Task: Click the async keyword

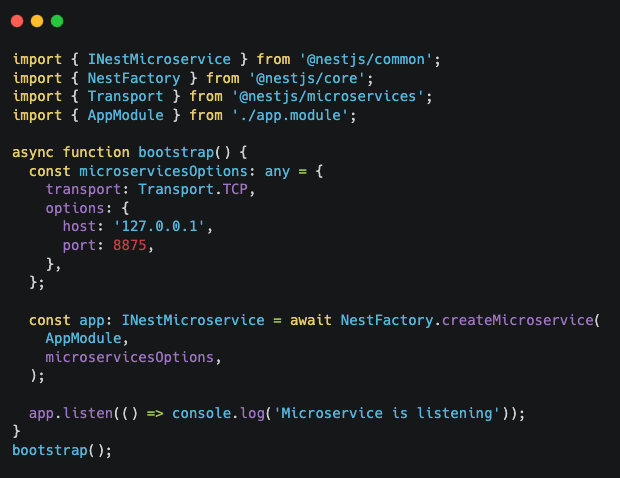Action: [33, 153]
